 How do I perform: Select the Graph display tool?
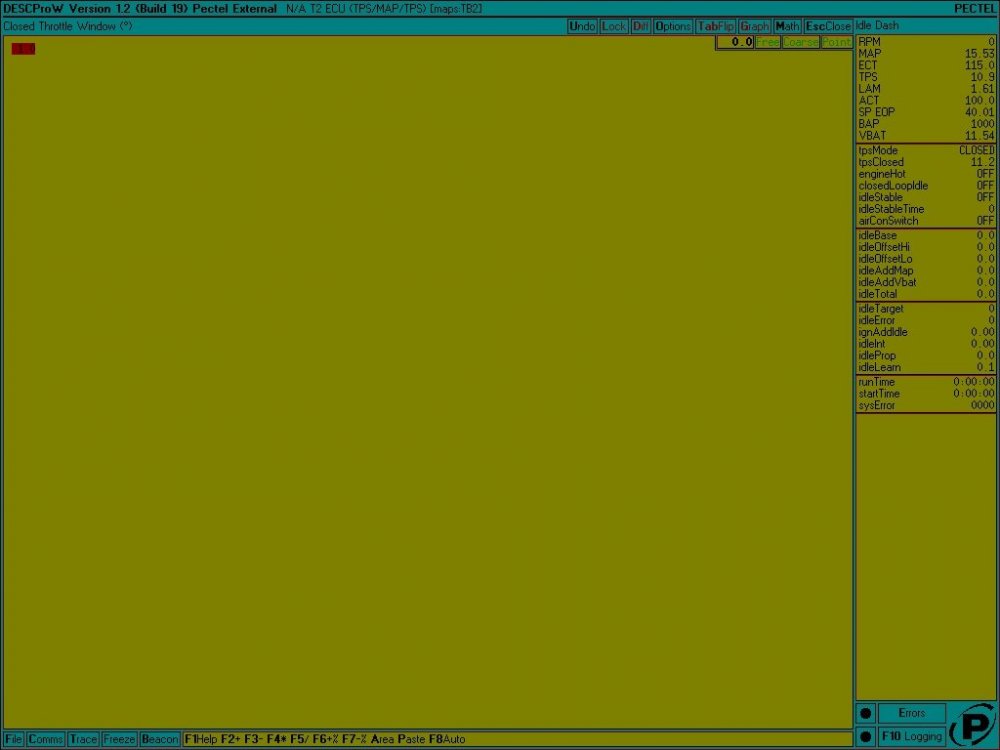coord(753,26)
